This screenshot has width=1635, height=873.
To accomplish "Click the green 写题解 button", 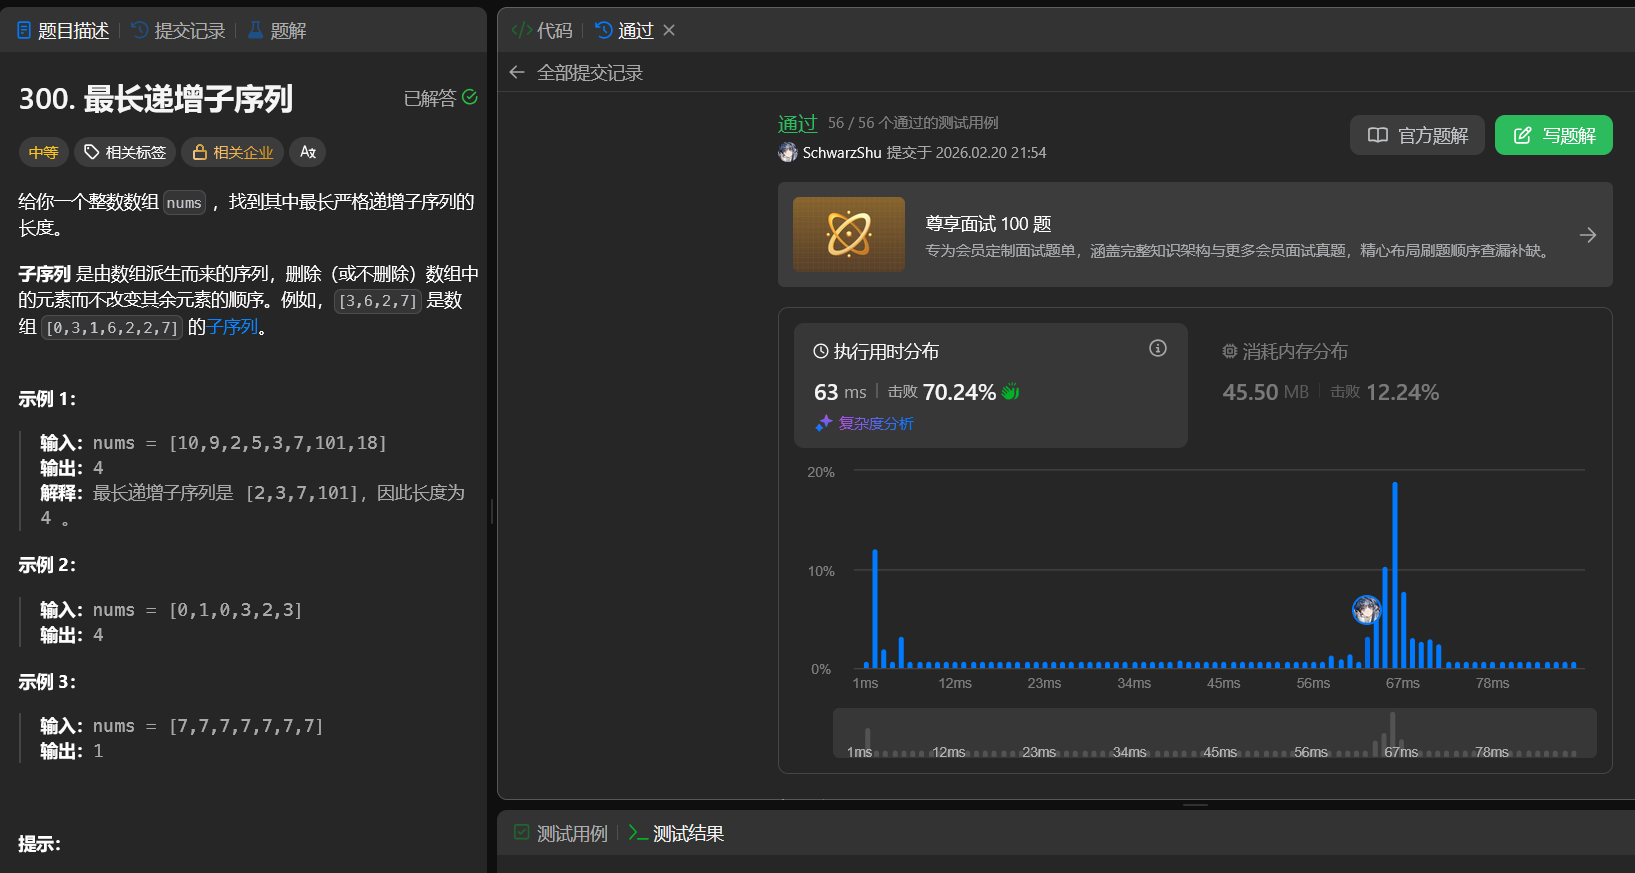I will (x=1553, y=135).
